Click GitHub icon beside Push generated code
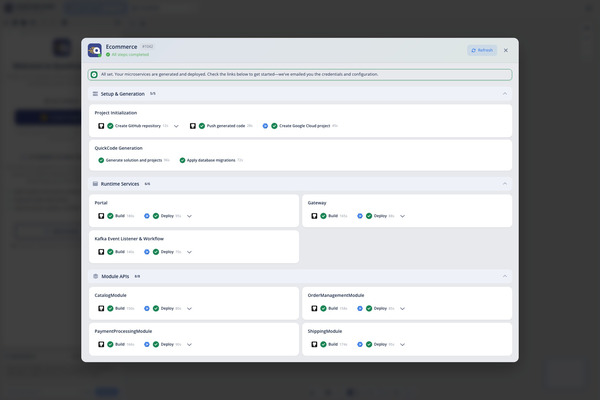Screen dimensions: 600x400 click(x=193, y=126)
